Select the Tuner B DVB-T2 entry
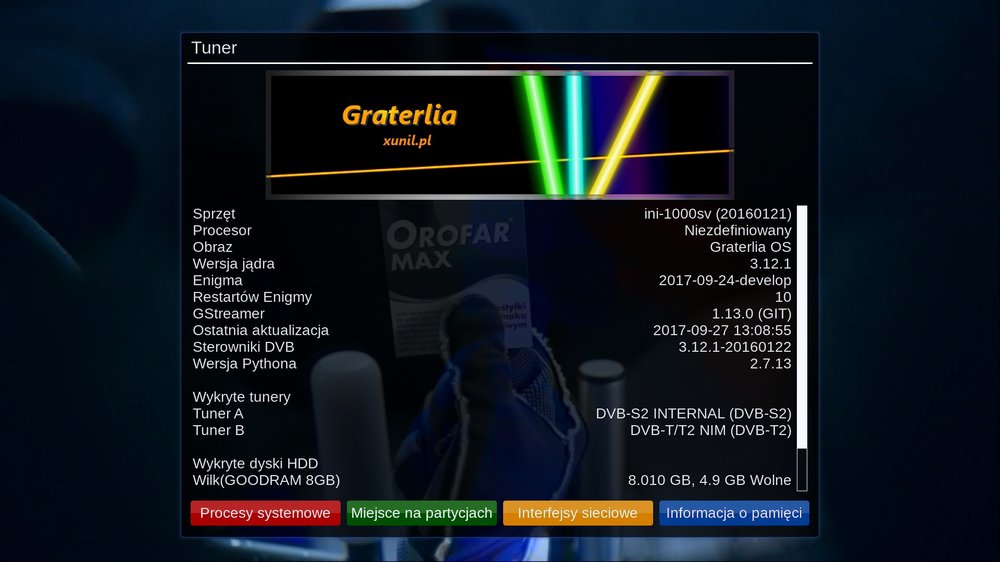1000x562 pixels. (x=492, y=430)
